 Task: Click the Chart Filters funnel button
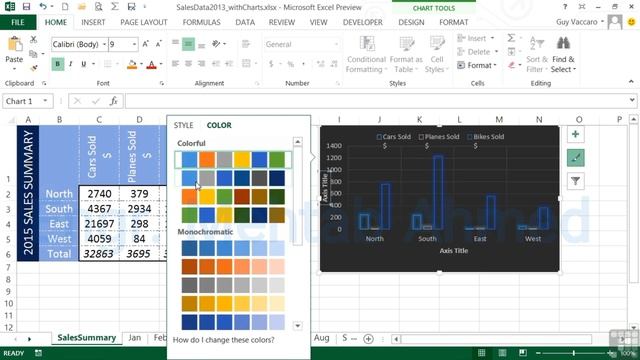576,181
